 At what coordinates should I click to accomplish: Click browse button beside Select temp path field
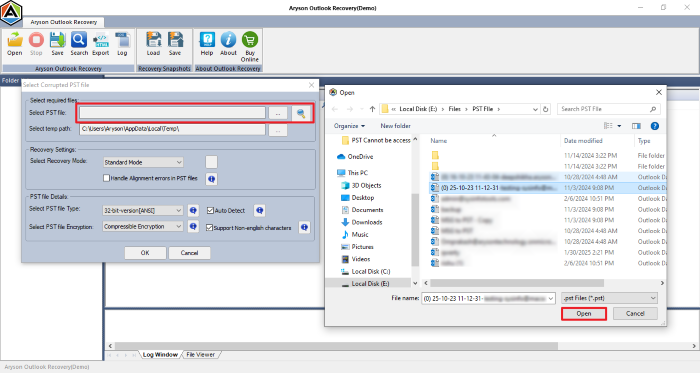278,130
